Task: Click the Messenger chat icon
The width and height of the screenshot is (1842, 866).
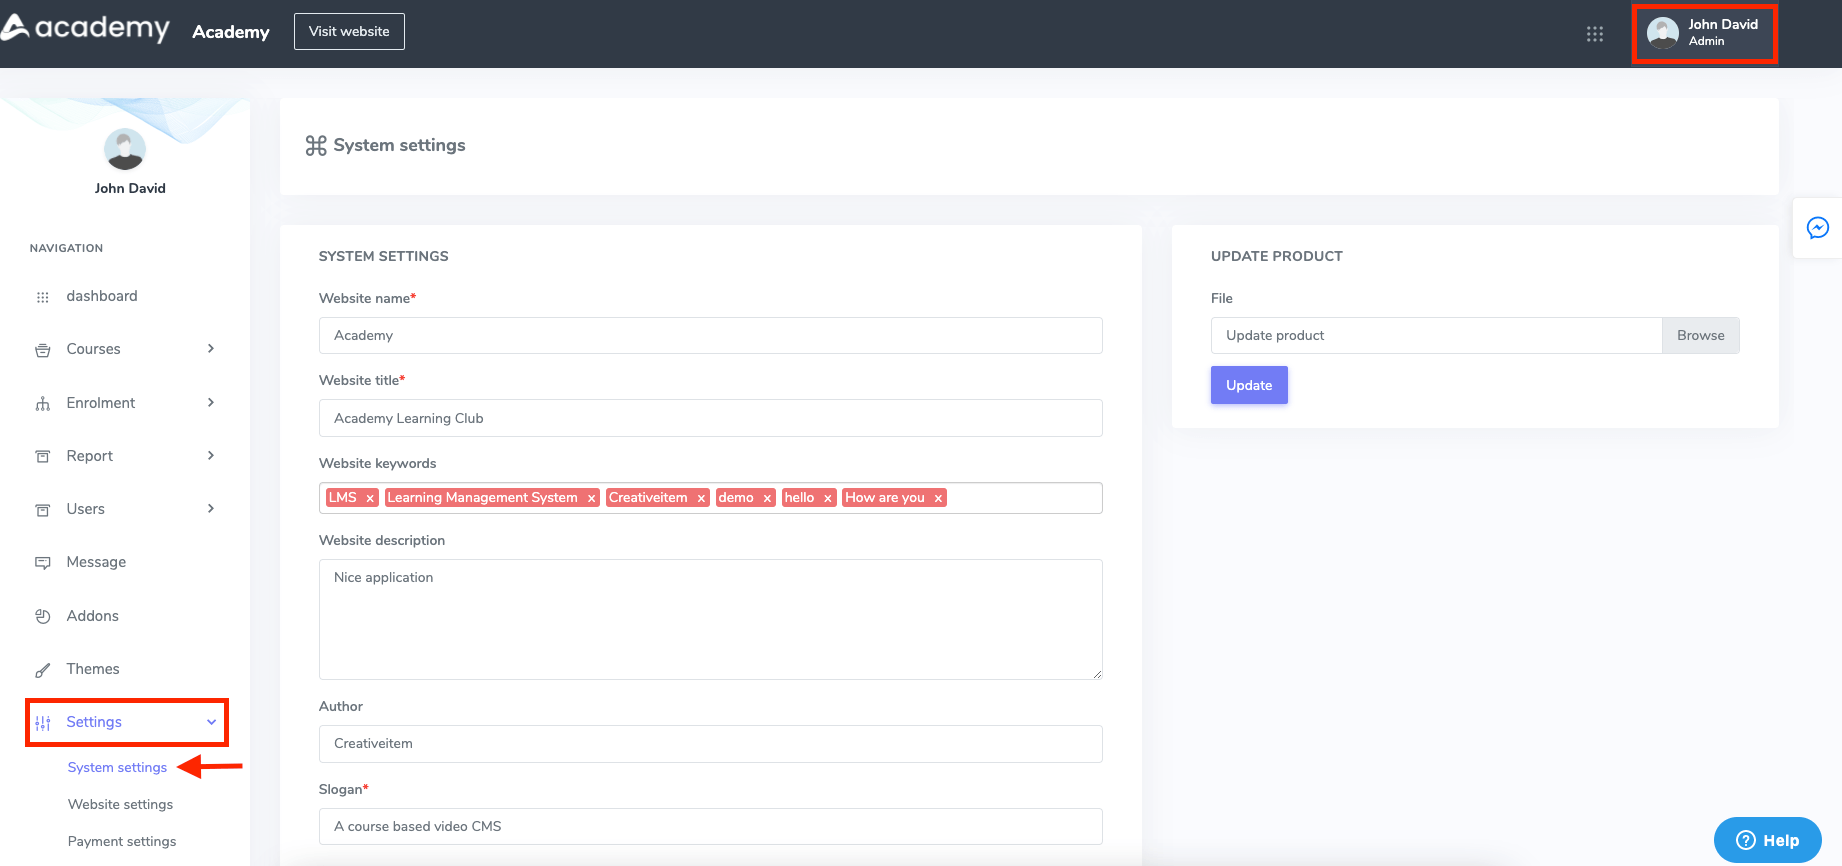Action: coord(1817,228)
